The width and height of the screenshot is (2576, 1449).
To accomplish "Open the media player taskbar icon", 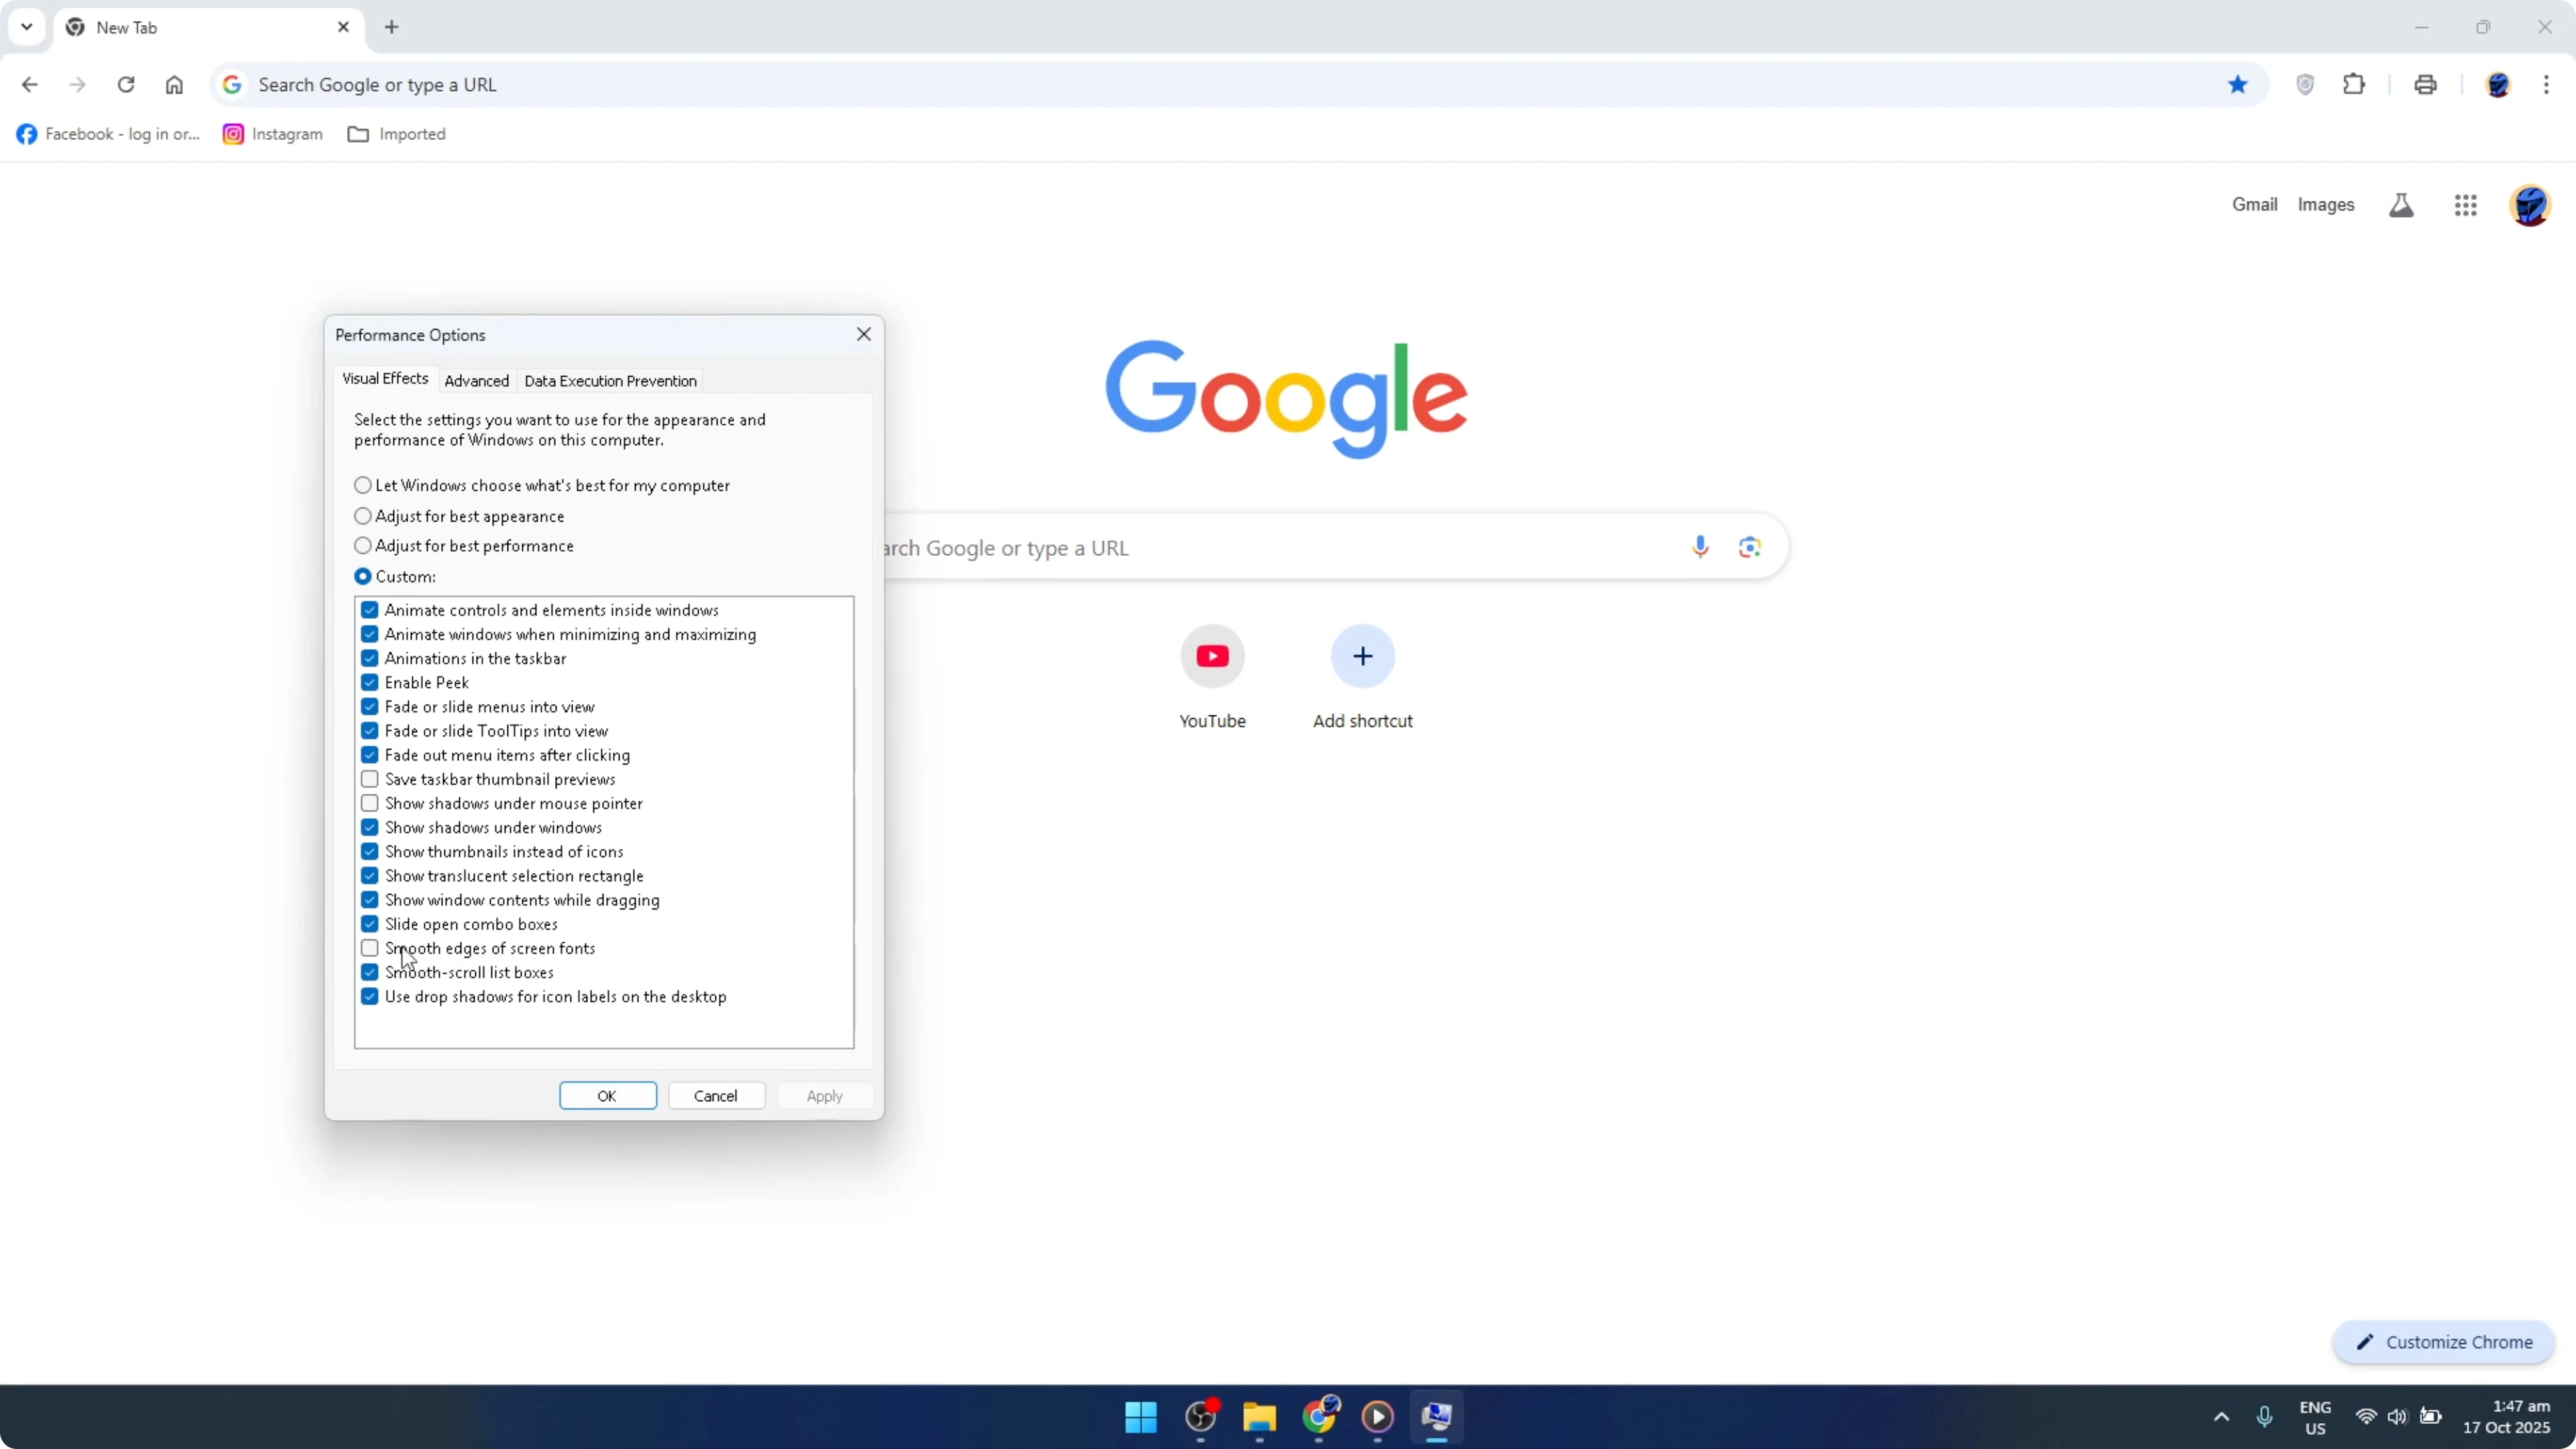I will point(1378,1416).
